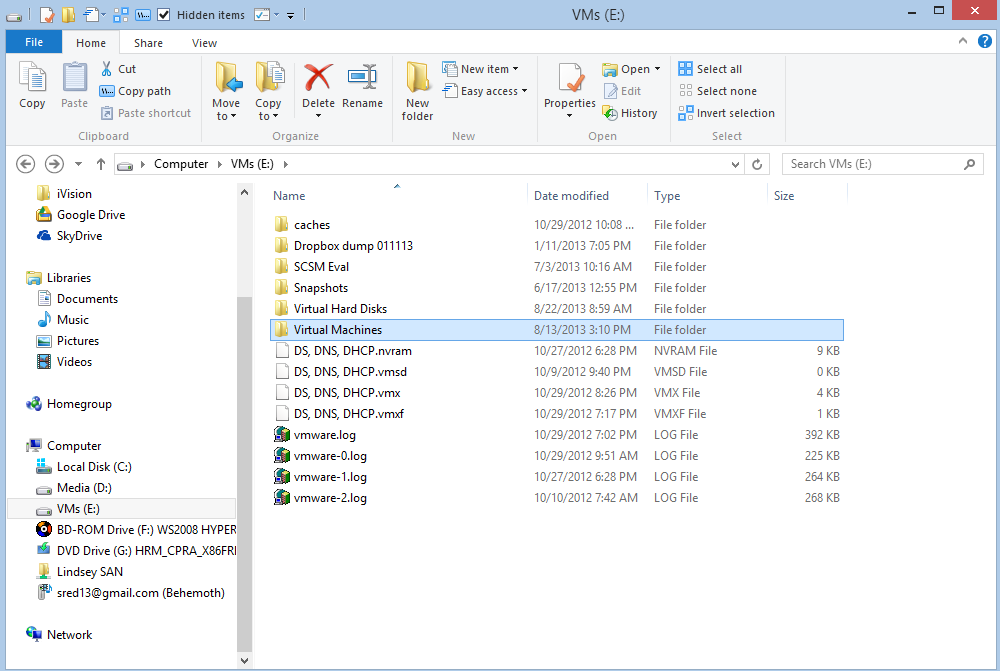
Task: Click the Up one level arrow
Action: point(101,164)
